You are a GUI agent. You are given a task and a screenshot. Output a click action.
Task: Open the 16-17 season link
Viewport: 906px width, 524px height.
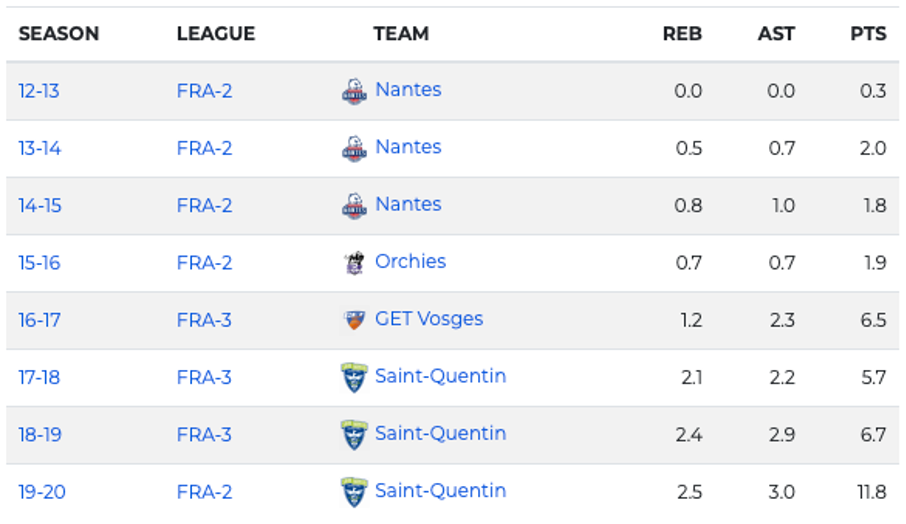39,320
